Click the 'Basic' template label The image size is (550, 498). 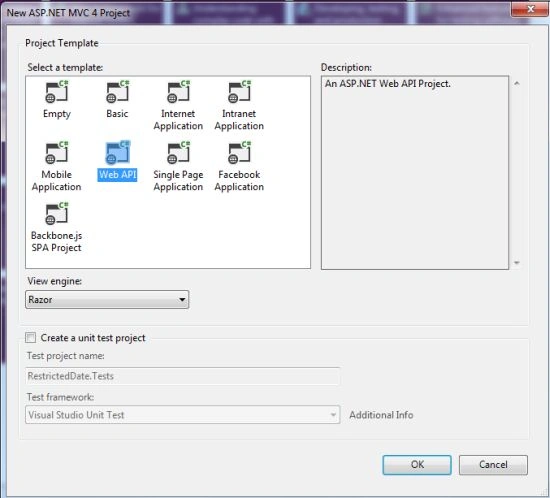(118, 114)
